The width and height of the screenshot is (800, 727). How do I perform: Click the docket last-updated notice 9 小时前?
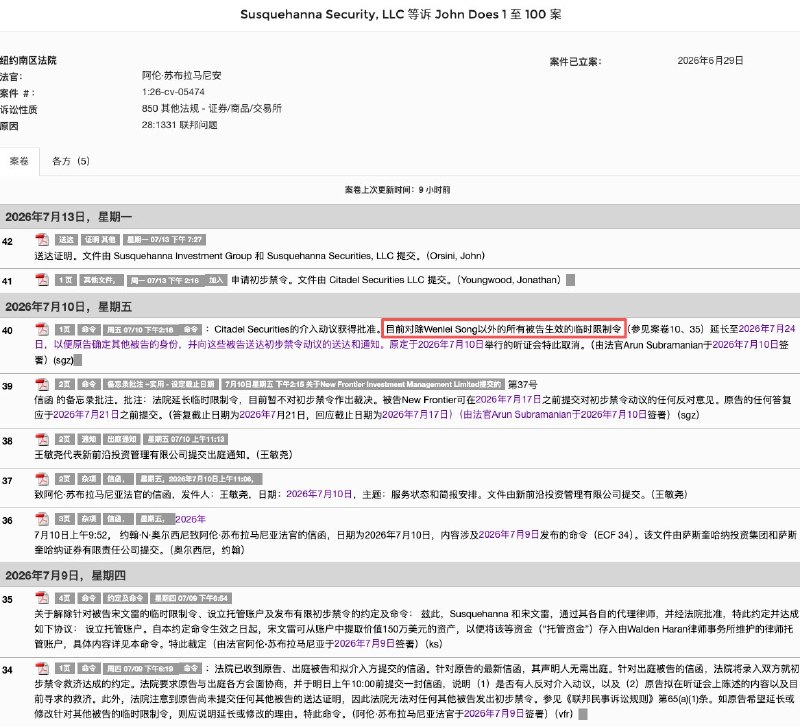click(397, 190)
